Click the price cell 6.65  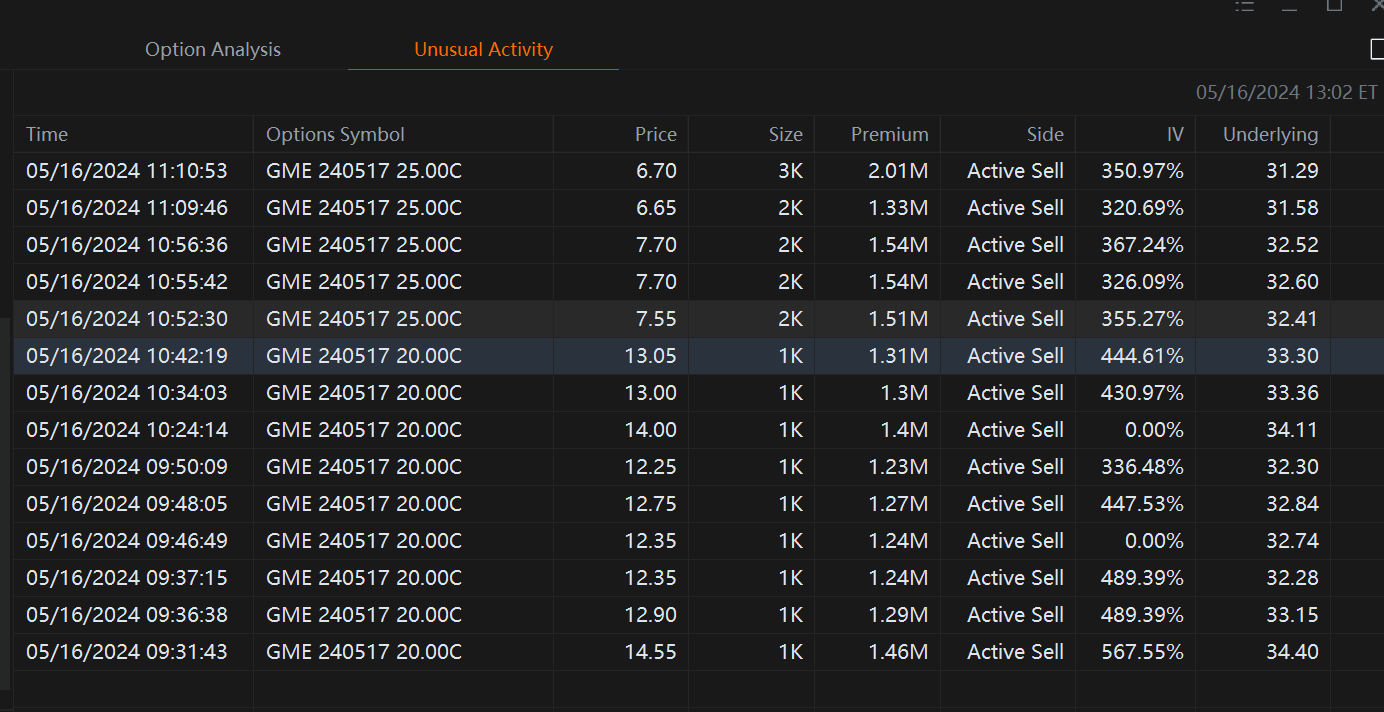(x=656, y=208)
